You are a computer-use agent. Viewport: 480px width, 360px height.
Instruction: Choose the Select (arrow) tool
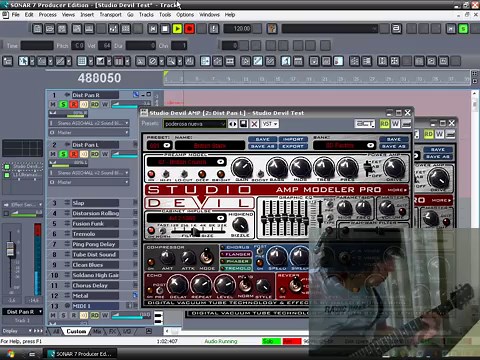click(23, 61)
